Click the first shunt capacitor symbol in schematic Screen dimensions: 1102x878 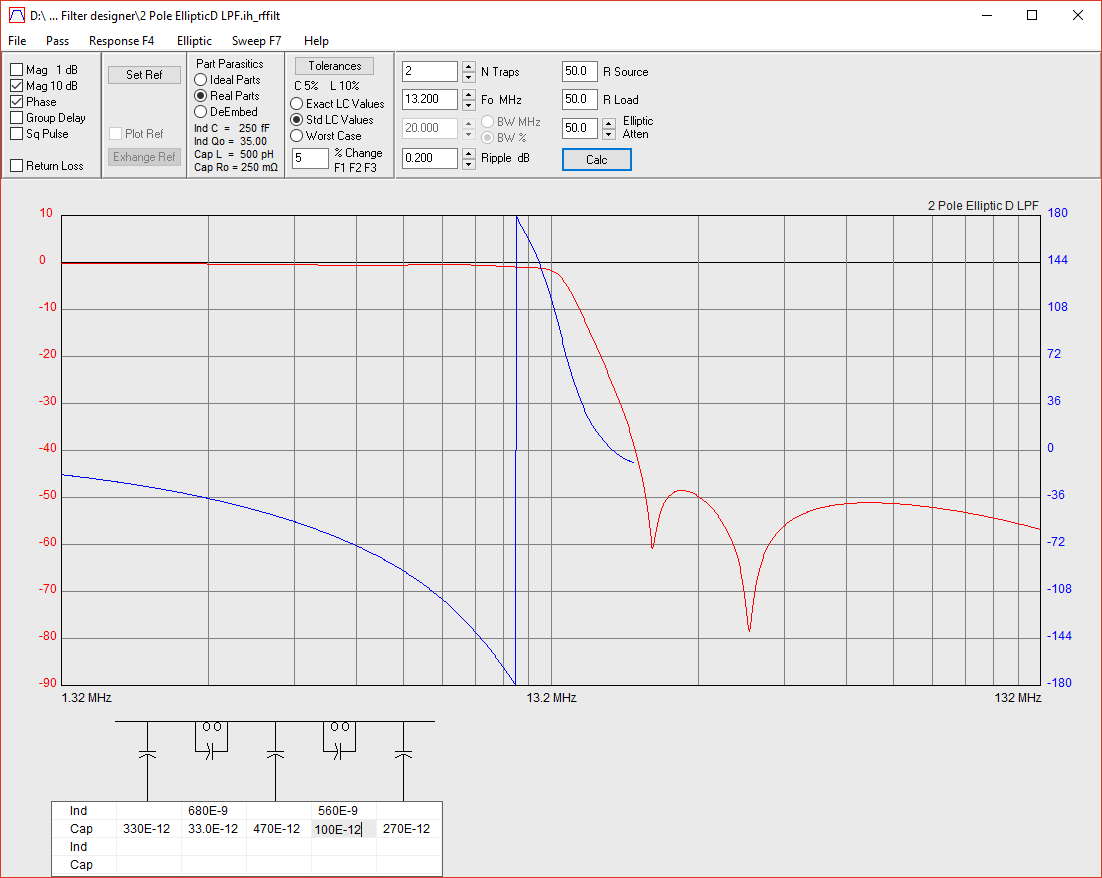coord(147,753)
